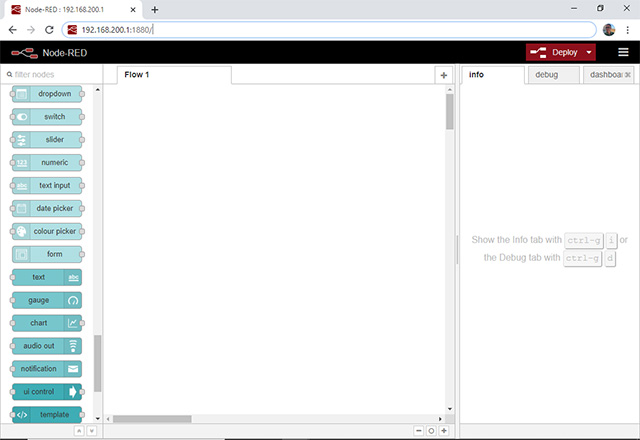Add a new flow tab with plus button
The width and height of the screenshot is (640, 440).
coord(443,75)
